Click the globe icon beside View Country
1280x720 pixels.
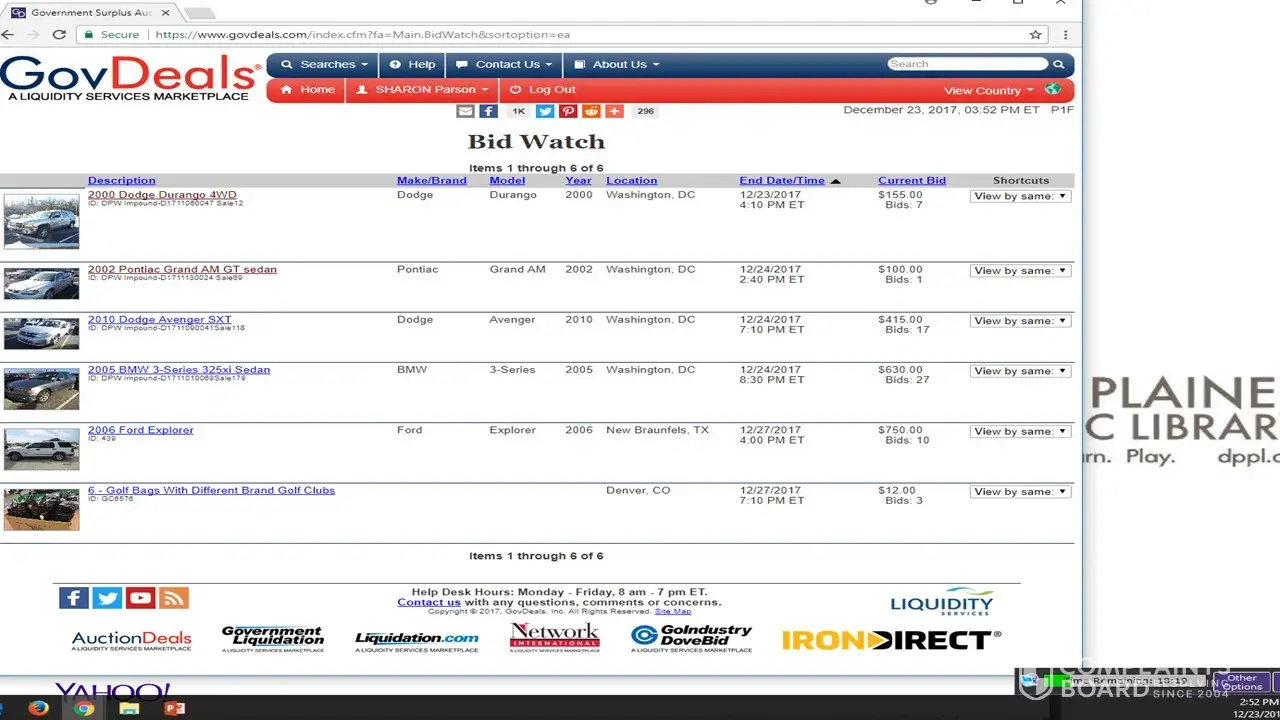pos(1052,89)
